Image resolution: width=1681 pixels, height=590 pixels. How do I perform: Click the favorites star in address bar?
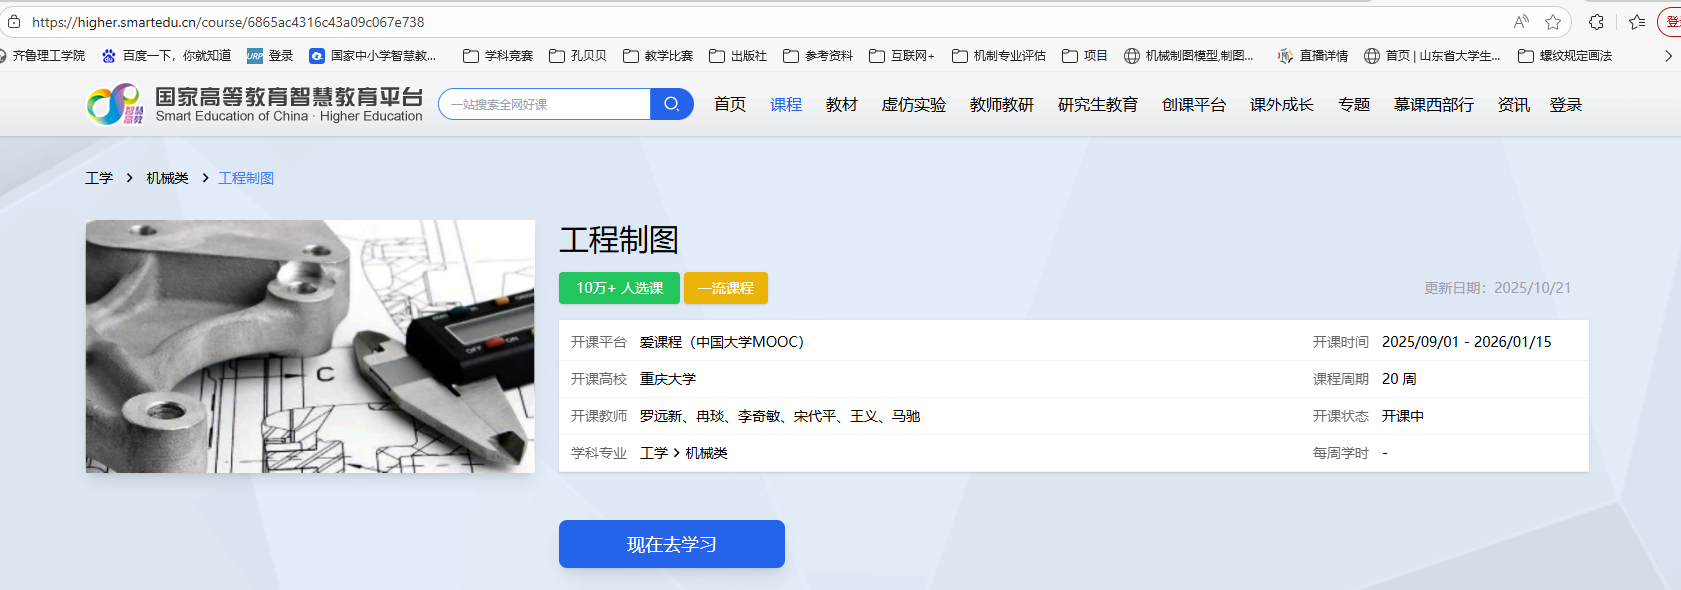(x=1552, y=22)
